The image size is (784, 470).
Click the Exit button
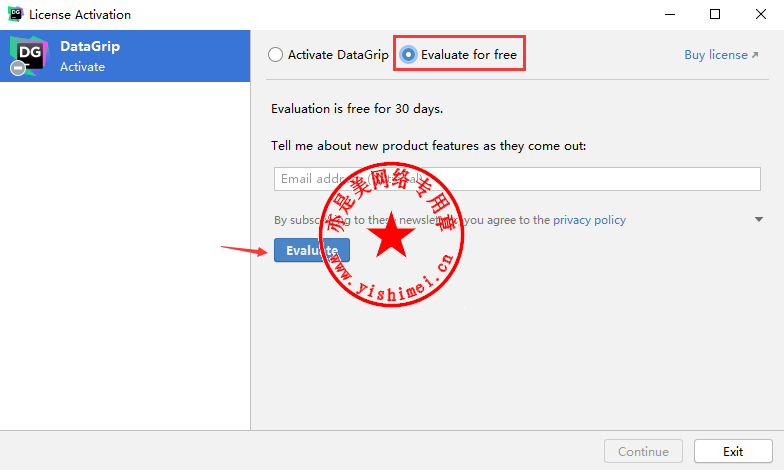(733, 452)
